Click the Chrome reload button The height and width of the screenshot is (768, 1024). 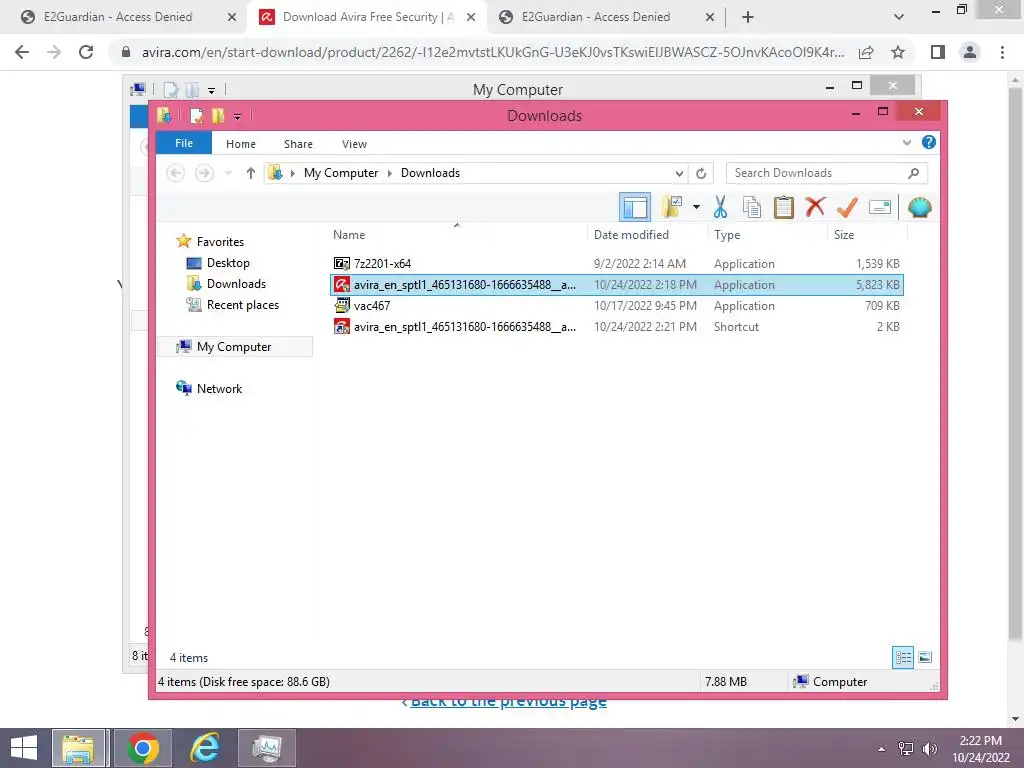(86, 52)
